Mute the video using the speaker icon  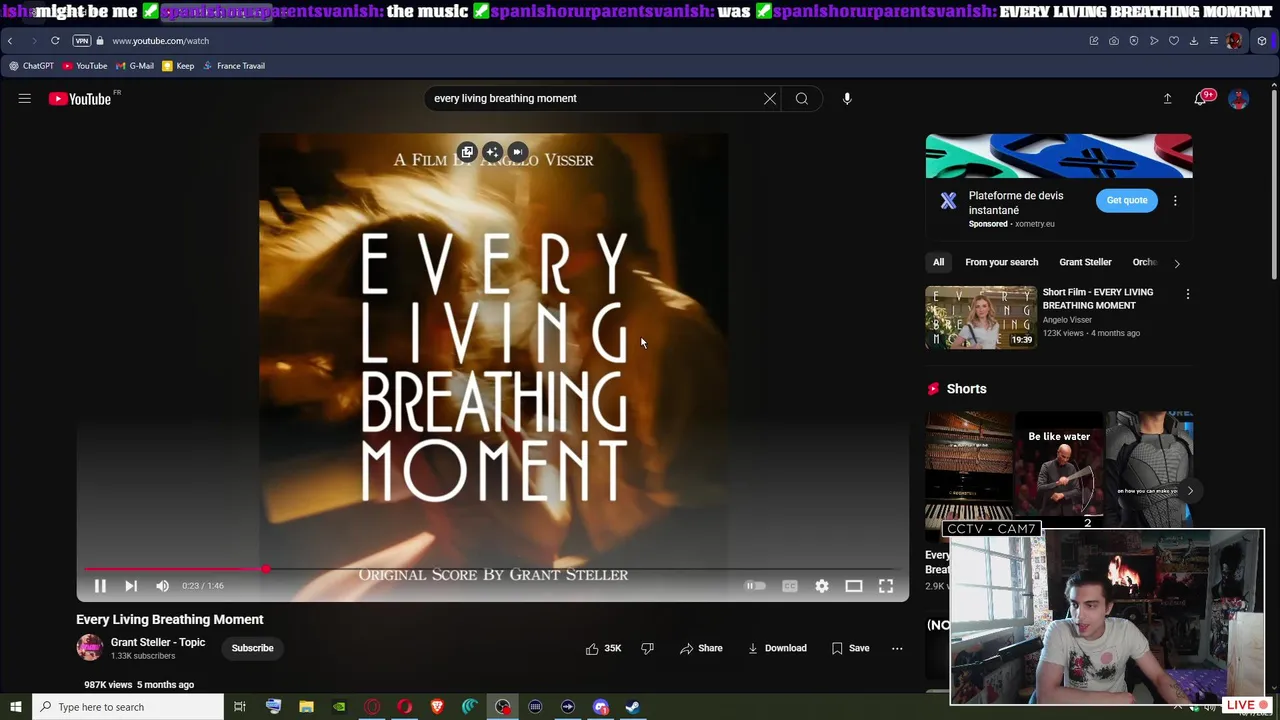pyautogui.click(x=162, y=586)
